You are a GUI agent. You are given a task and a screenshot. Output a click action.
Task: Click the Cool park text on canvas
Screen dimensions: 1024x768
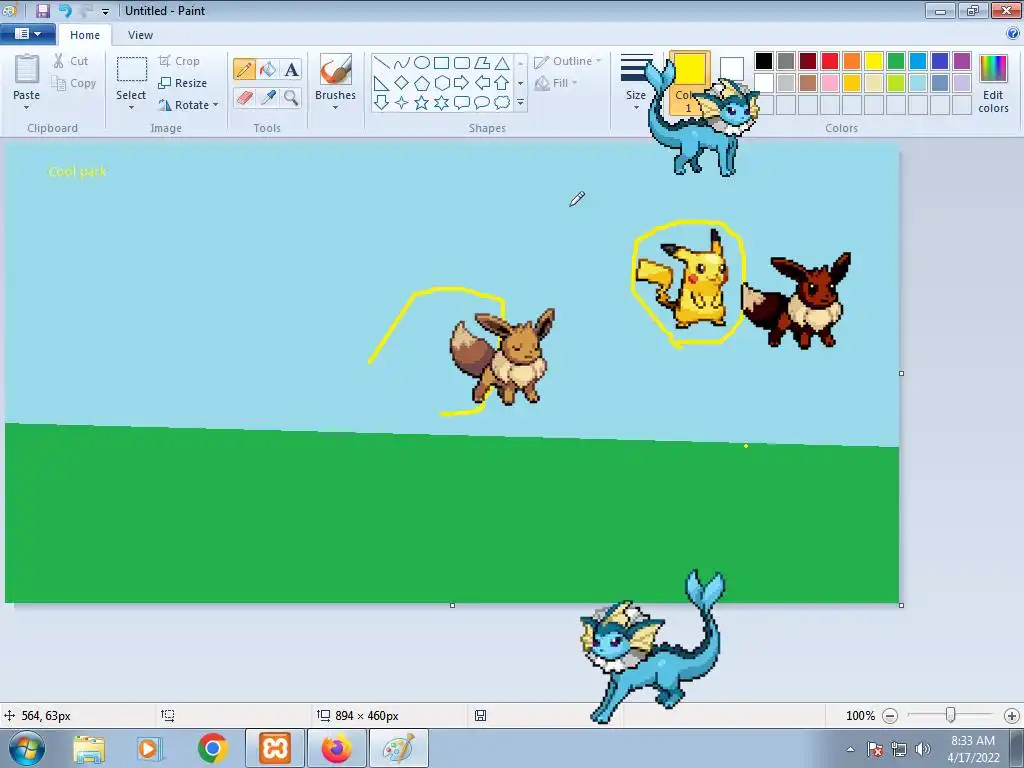coord(77,172)
